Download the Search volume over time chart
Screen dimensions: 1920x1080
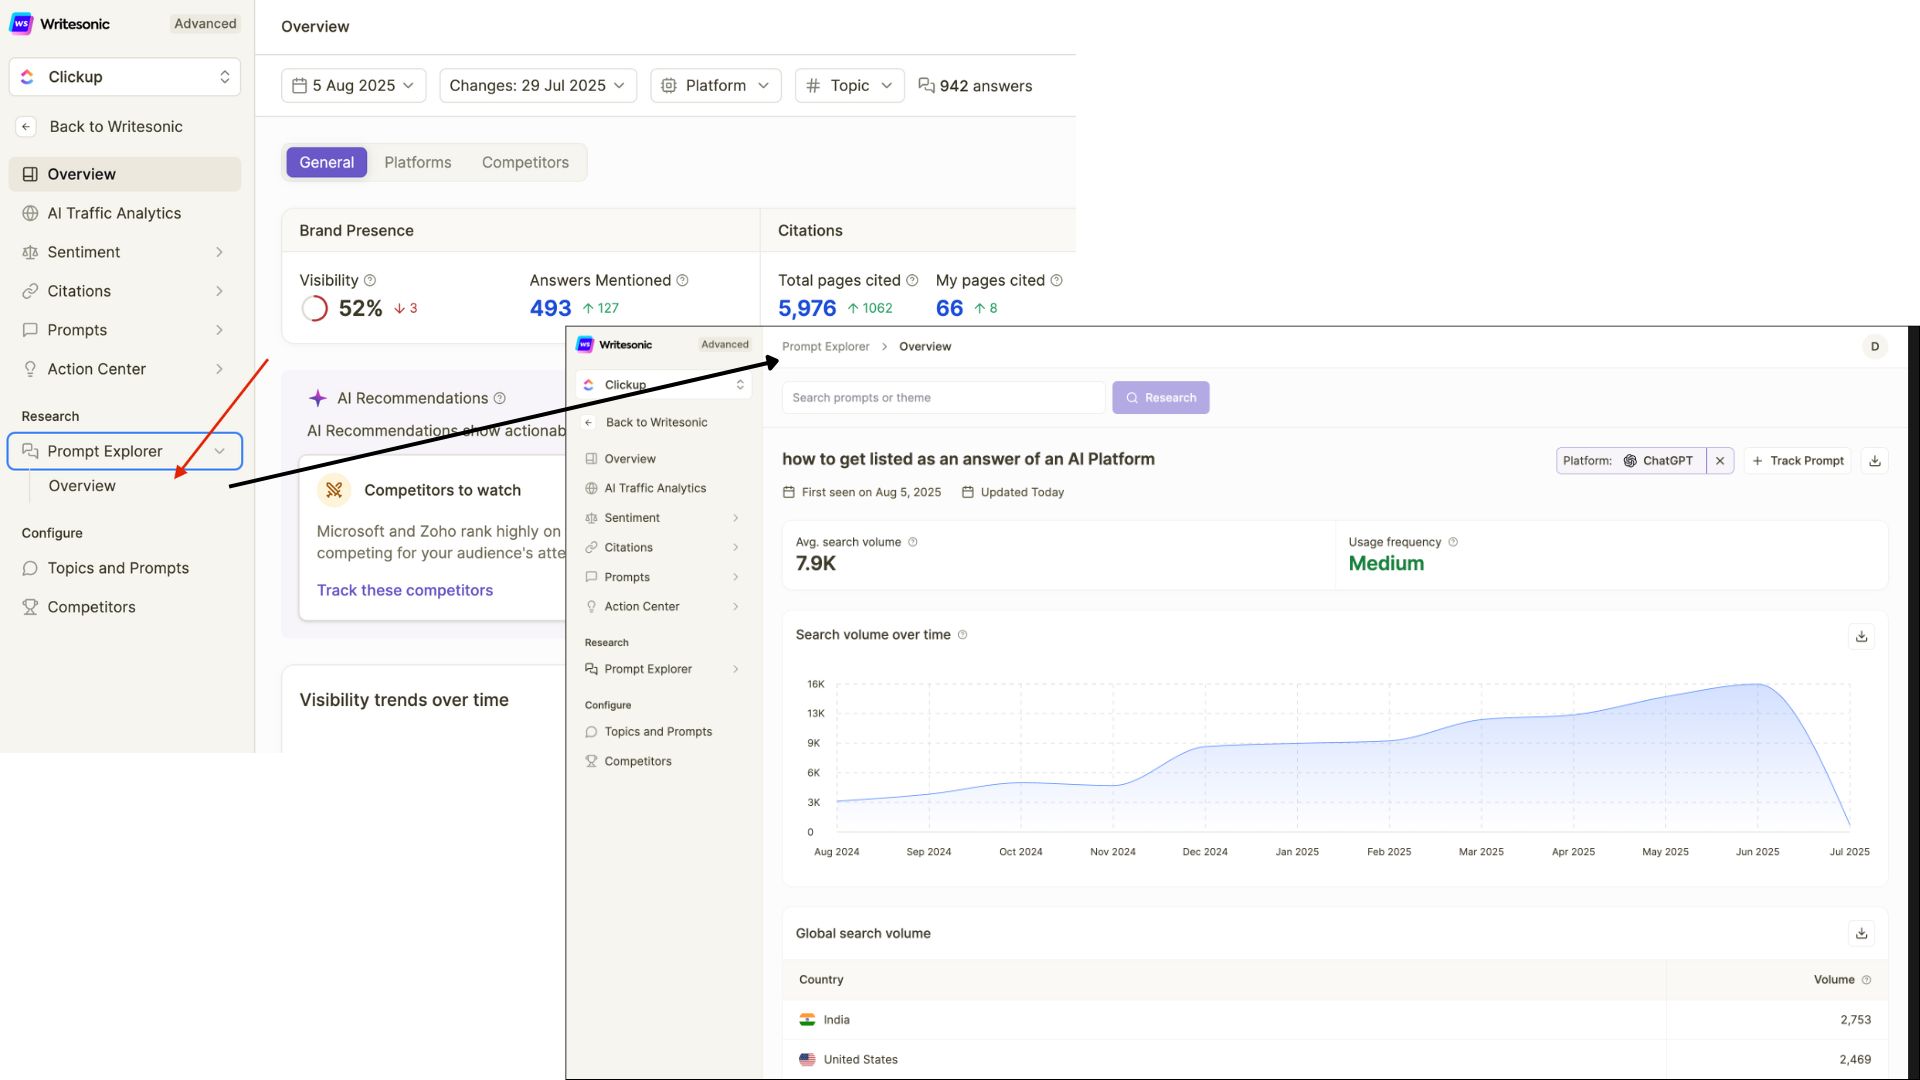(1861, 637)
